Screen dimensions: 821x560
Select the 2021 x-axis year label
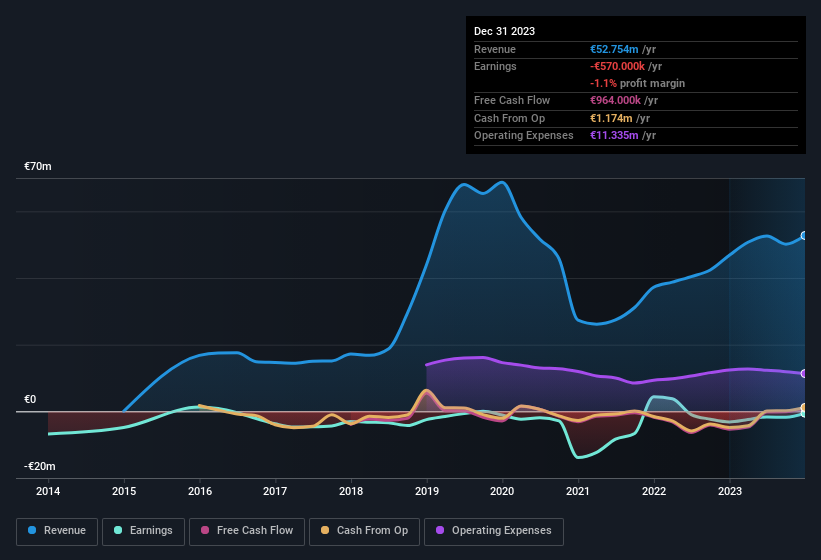click(578, 491)
